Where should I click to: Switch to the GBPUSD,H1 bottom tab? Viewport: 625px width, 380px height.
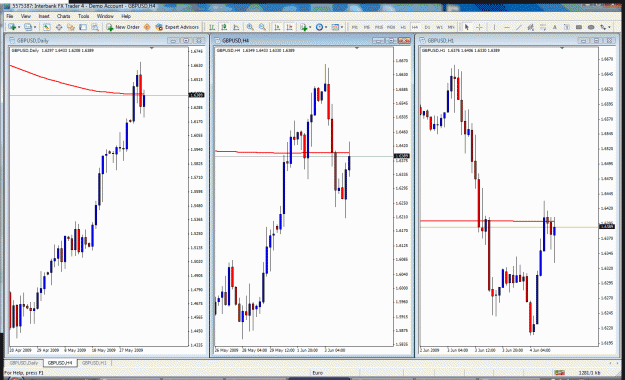coord(94,363)
